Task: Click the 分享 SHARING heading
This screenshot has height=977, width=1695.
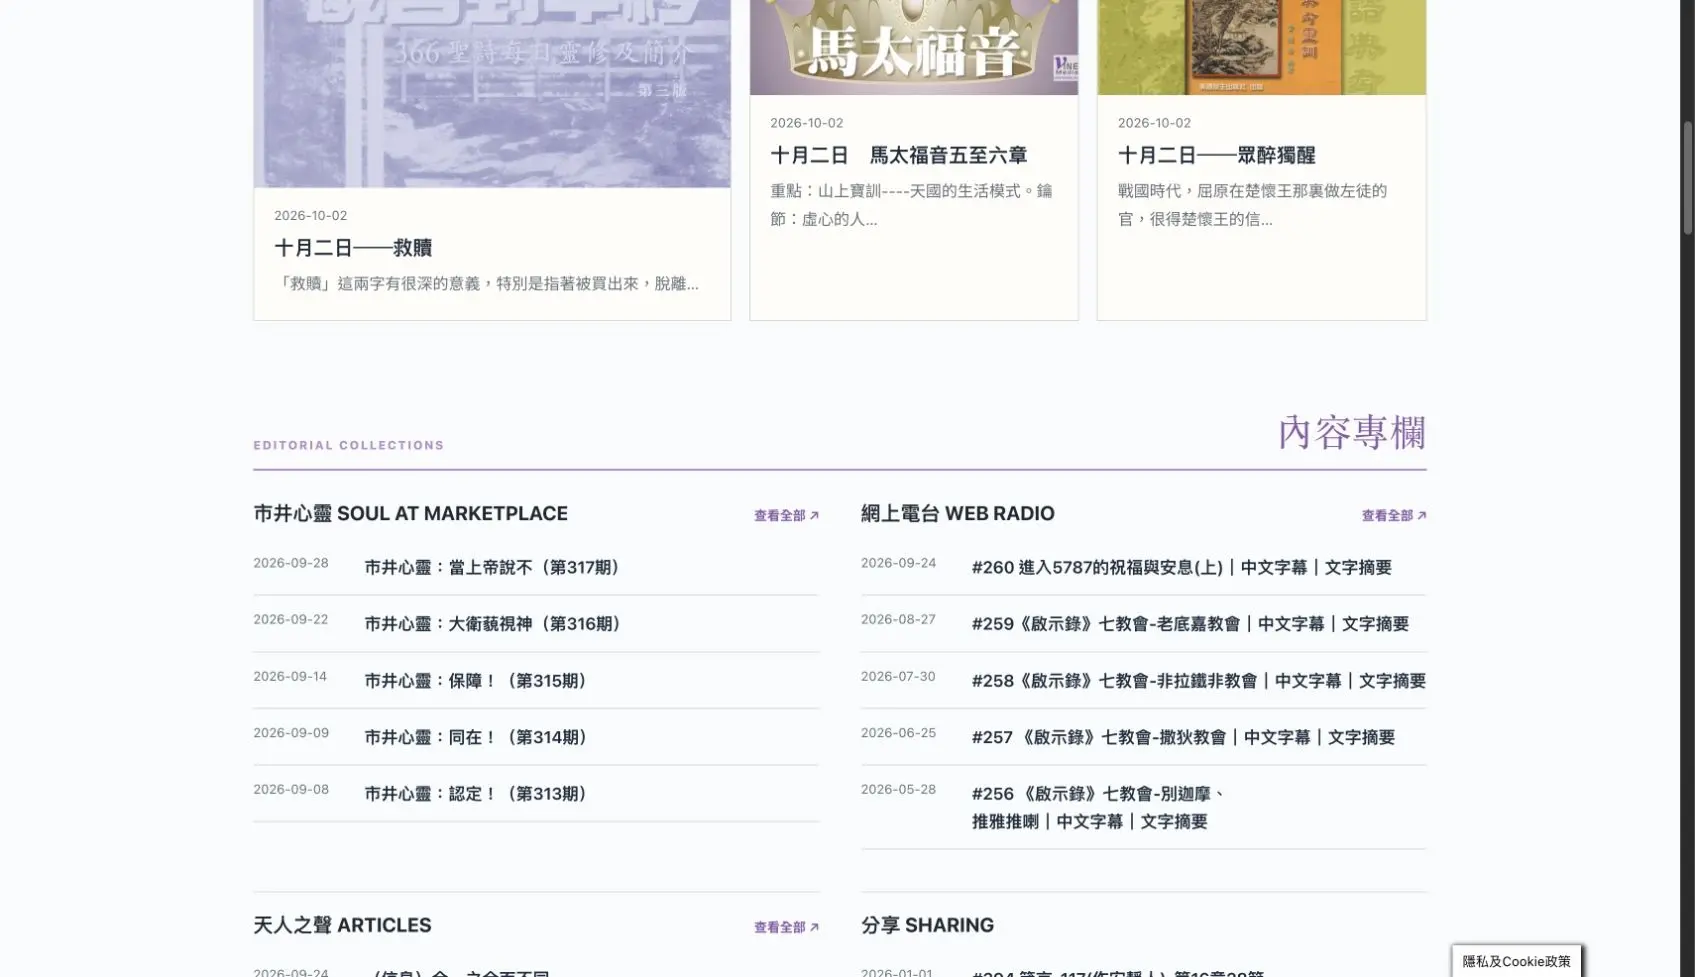Action: pos(927,926)
